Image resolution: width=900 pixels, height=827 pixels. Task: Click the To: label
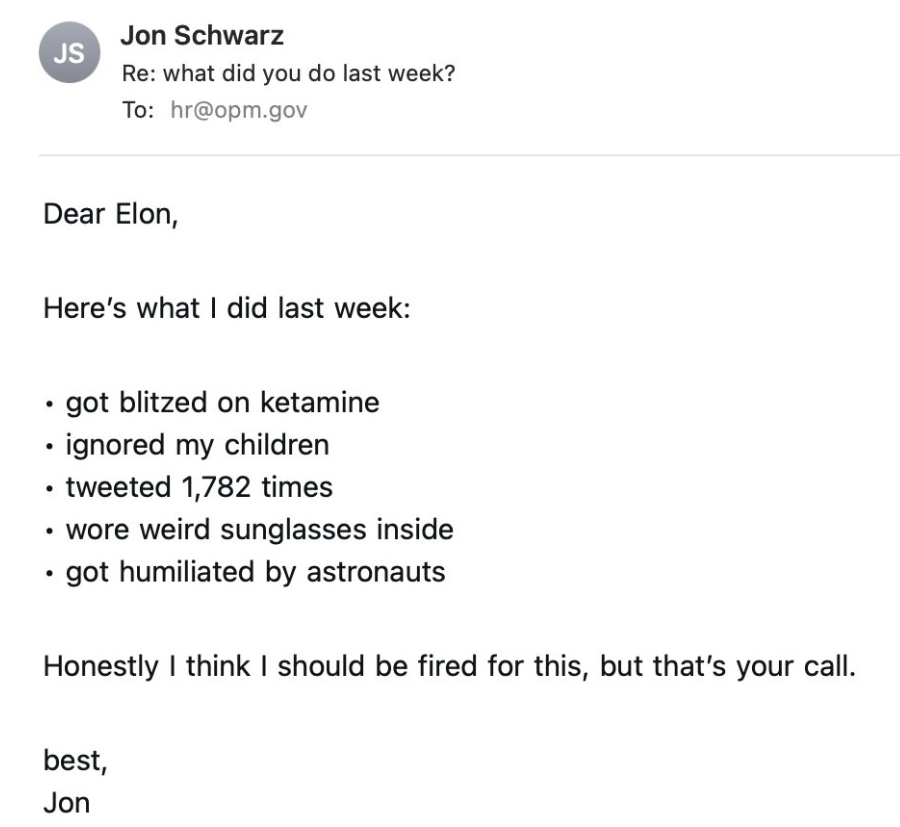point(138,110)
